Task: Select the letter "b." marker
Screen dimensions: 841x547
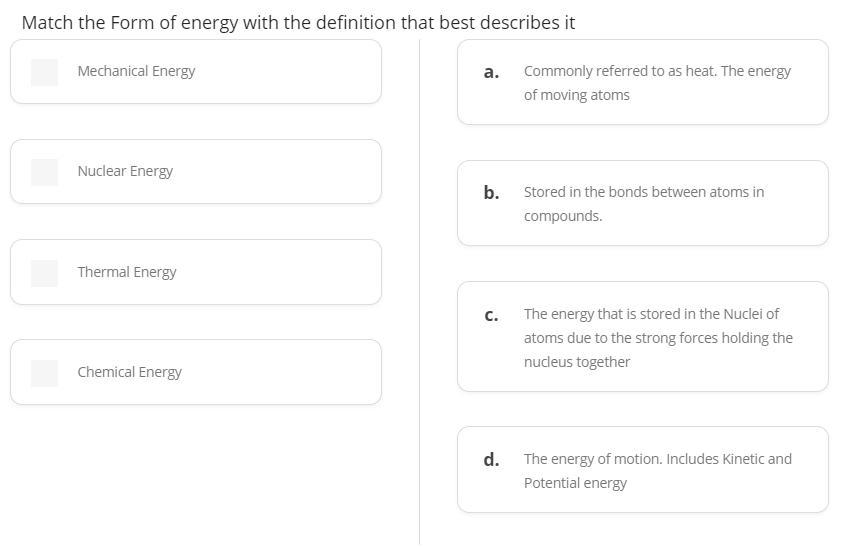Action: point(491,193)
